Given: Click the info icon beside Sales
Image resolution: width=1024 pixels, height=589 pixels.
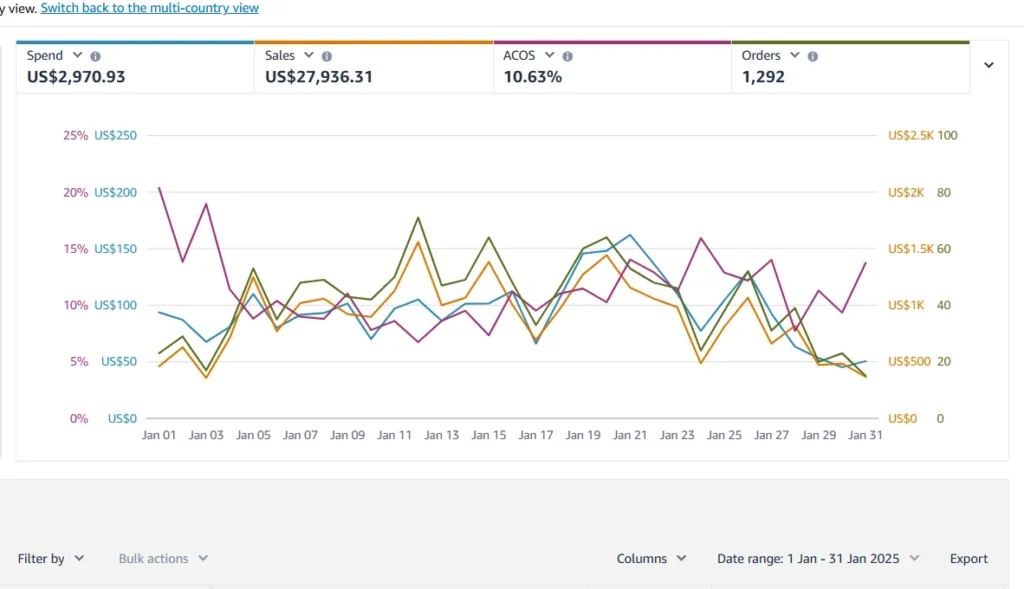Looking at the screenshot, I should pos(327,57).
